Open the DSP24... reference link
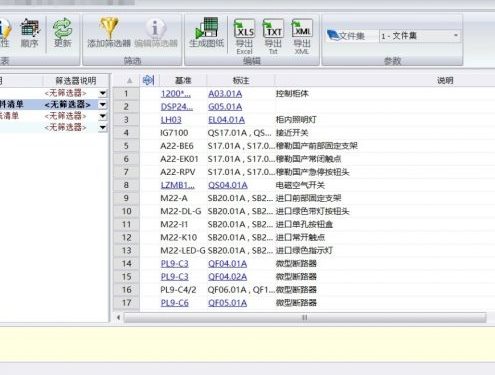The width and height of the screenshot is (495, 375). pyautogui.click(x=177, y=107)
